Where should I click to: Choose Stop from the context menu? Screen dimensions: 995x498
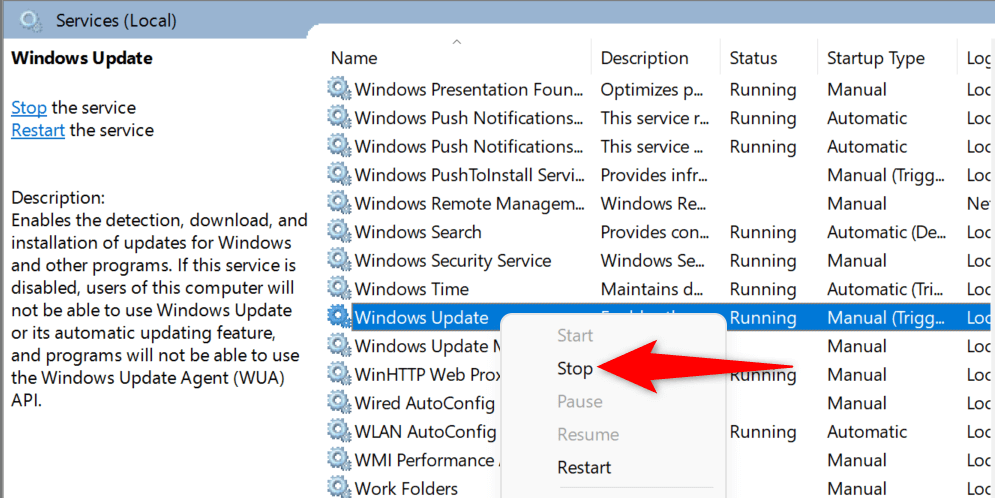(x=575, y=368)
